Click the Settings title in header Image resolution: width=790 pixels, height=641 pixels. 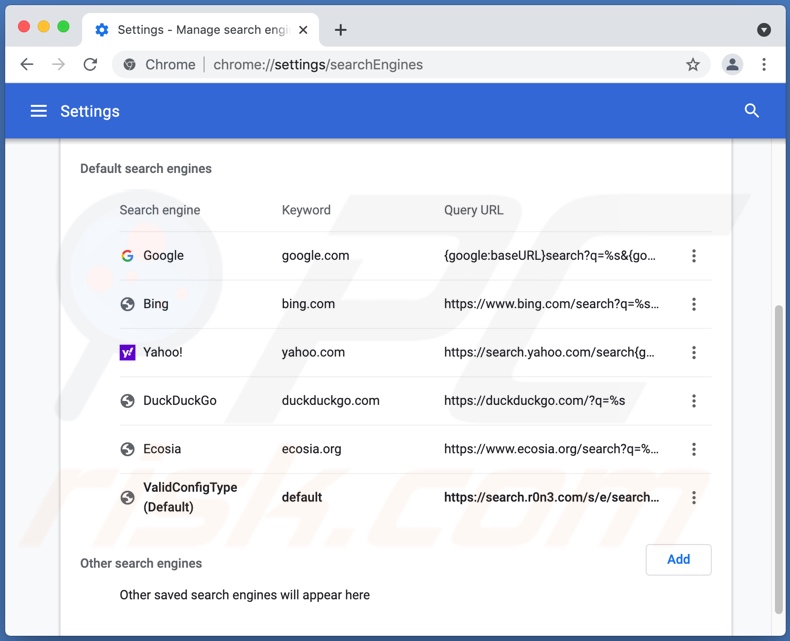pos(90,111)
